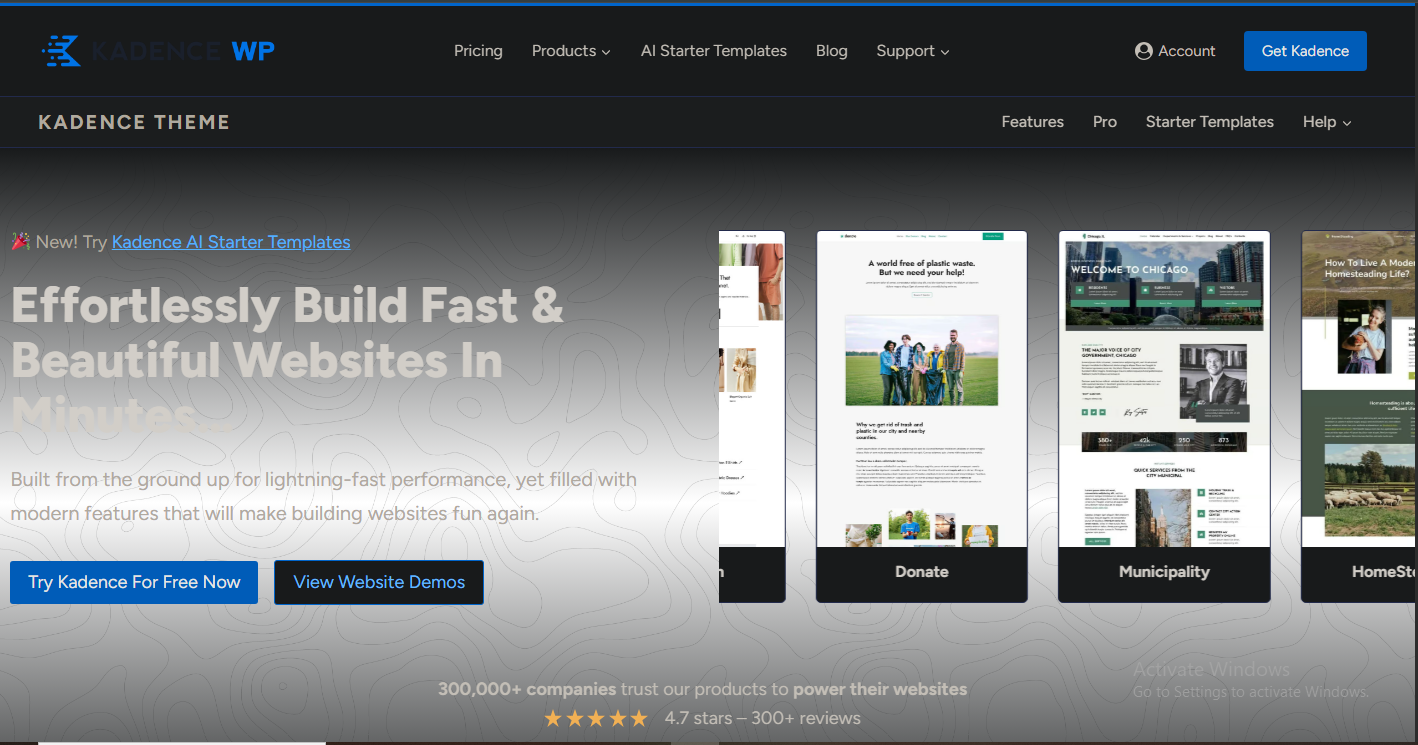Open the Donate template thumbnail

[x=922, y=389]
